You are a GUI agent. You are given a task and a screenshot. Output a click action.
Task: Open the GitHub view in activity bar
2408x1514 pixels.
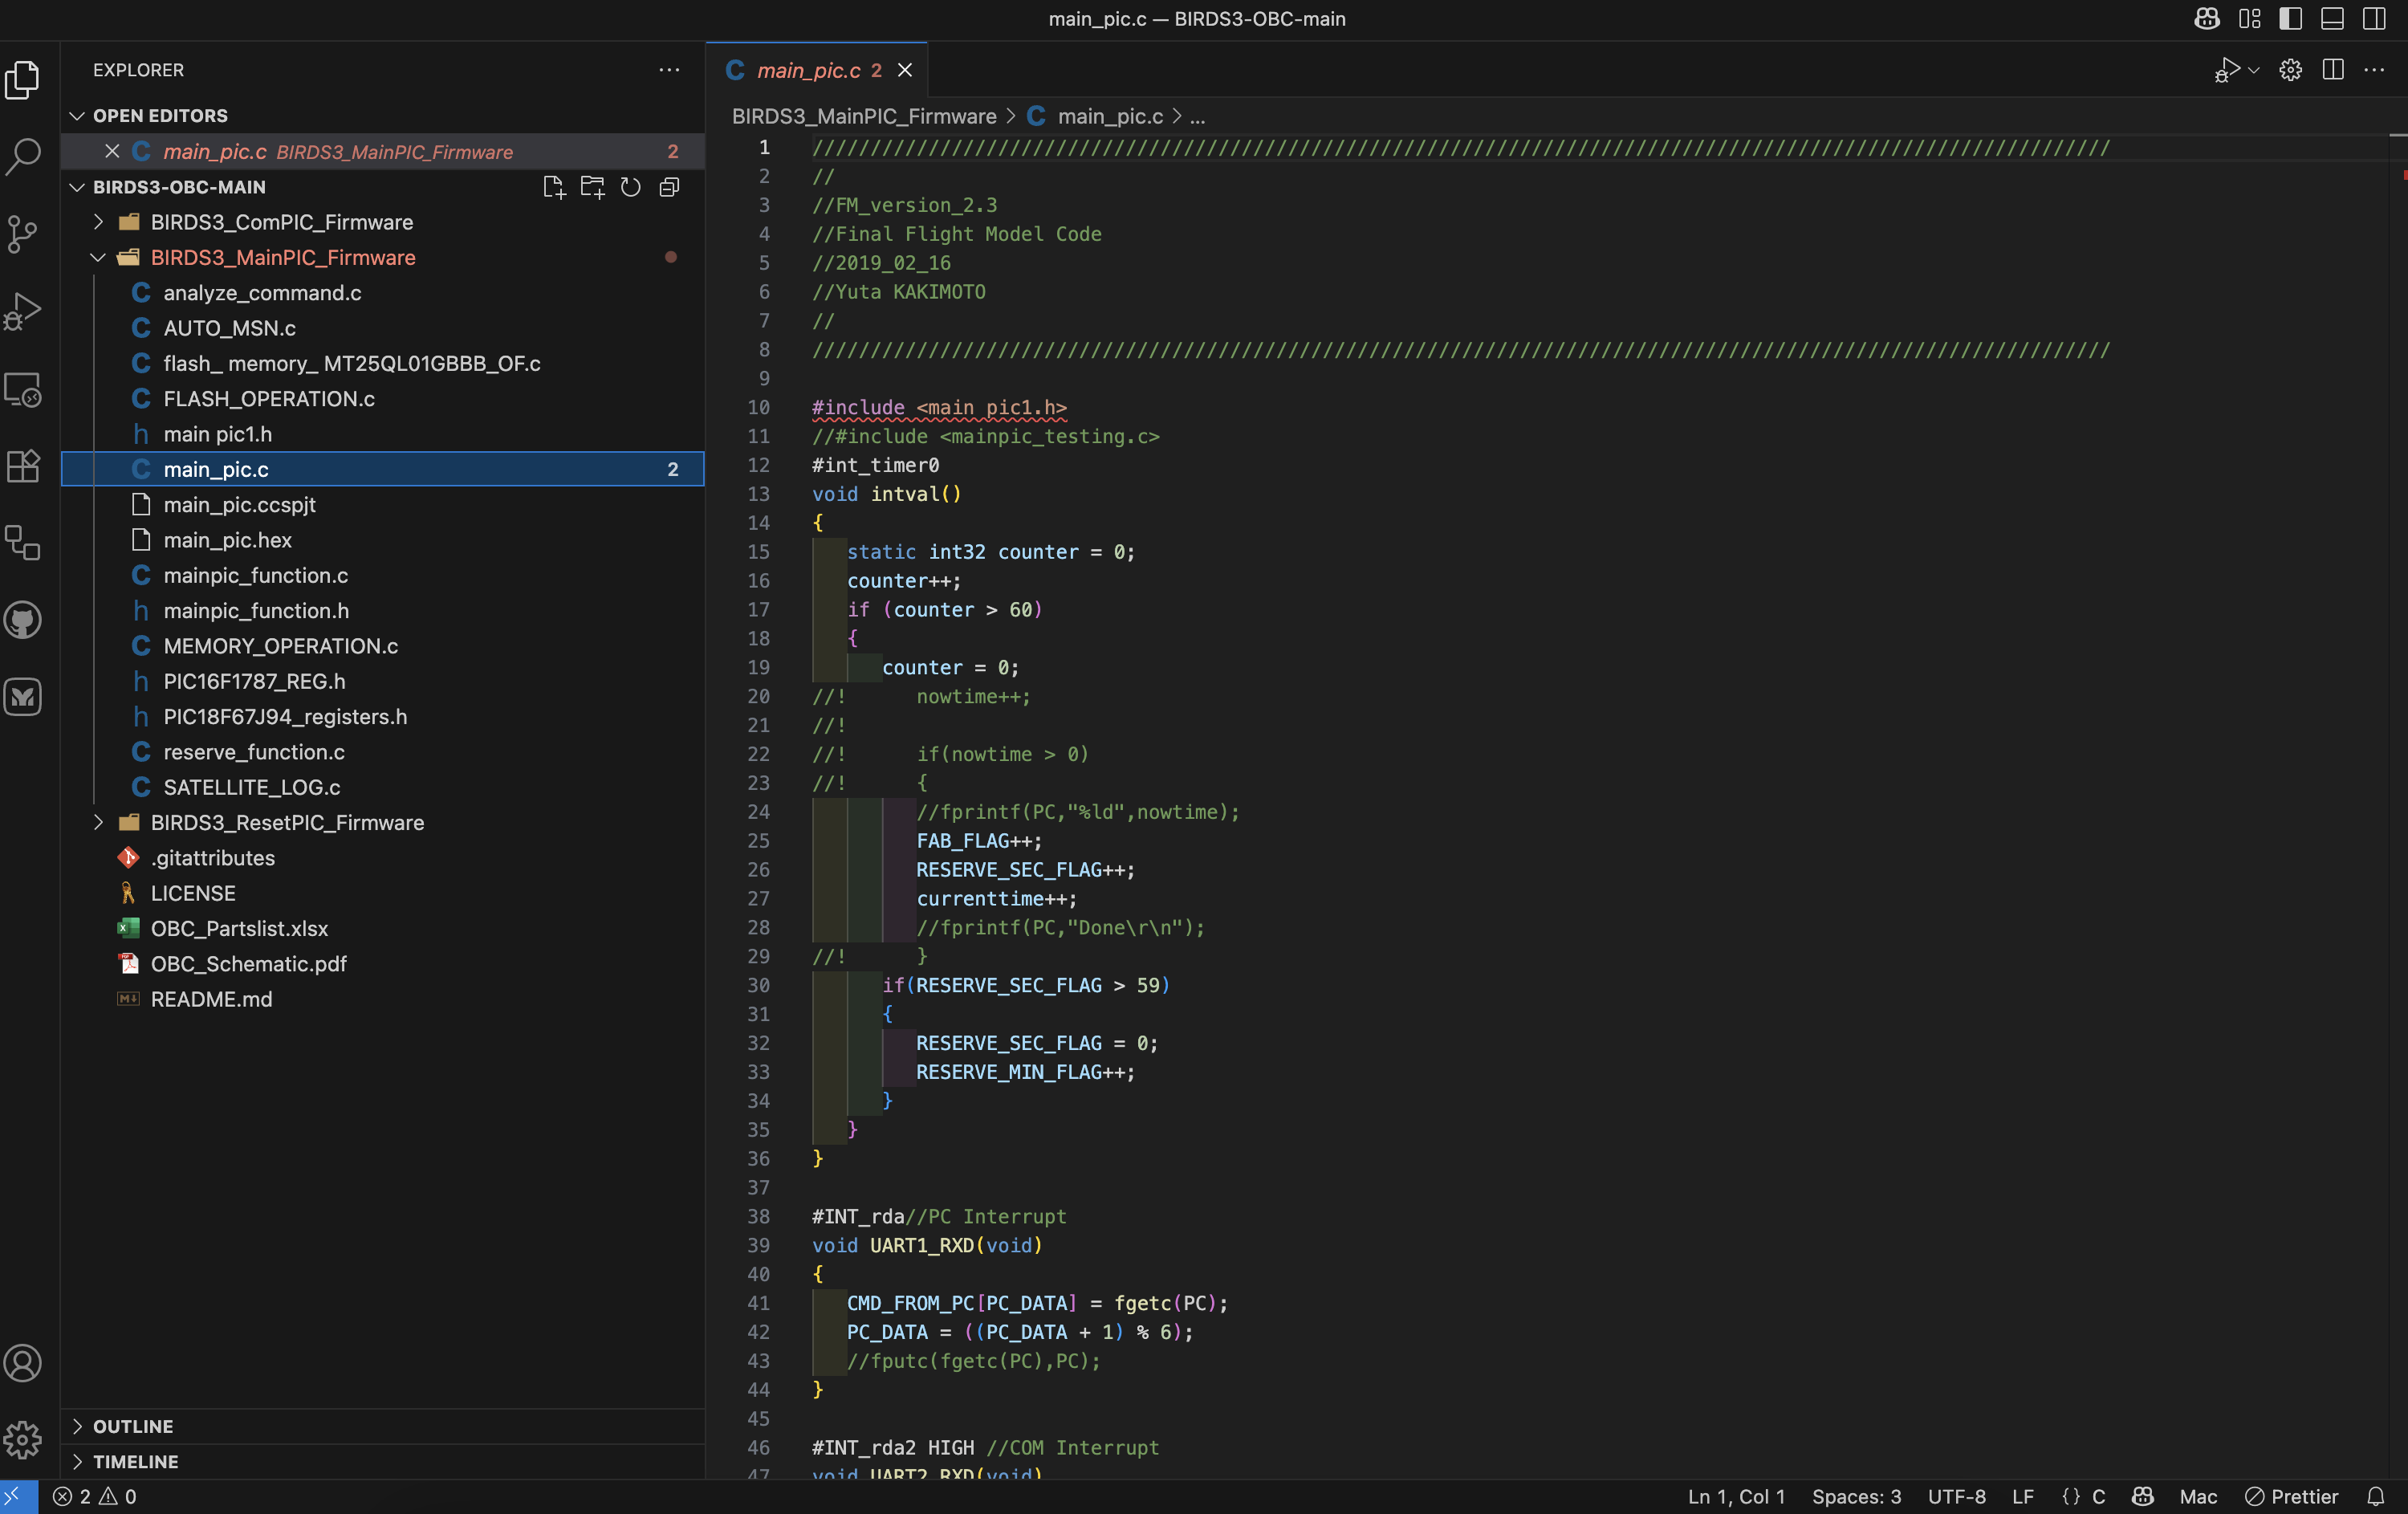tap(23, 620)
